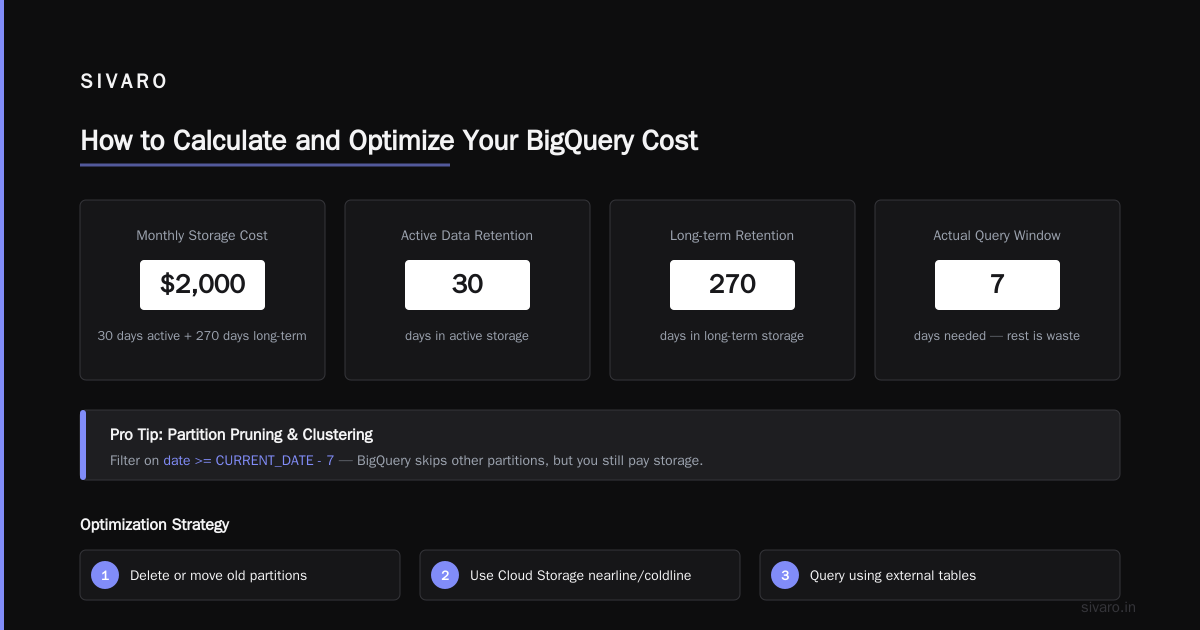This screenshot has width=1200, height=630.
Task: Click 'Query using external tables'
Action: 893,575
